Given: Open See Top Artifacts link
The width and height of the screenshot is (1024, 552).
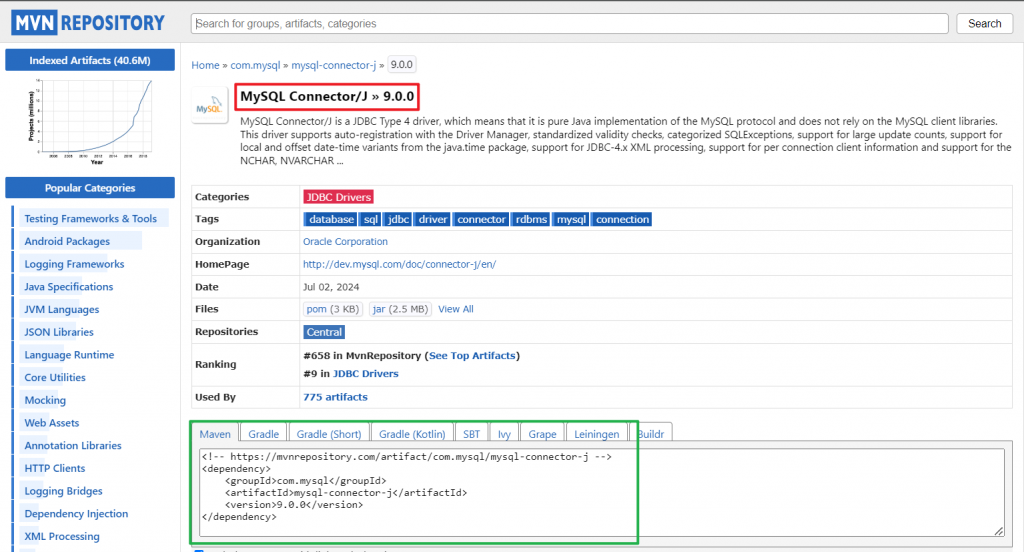Looking at the screenshot, I should (x=472, y=355).
